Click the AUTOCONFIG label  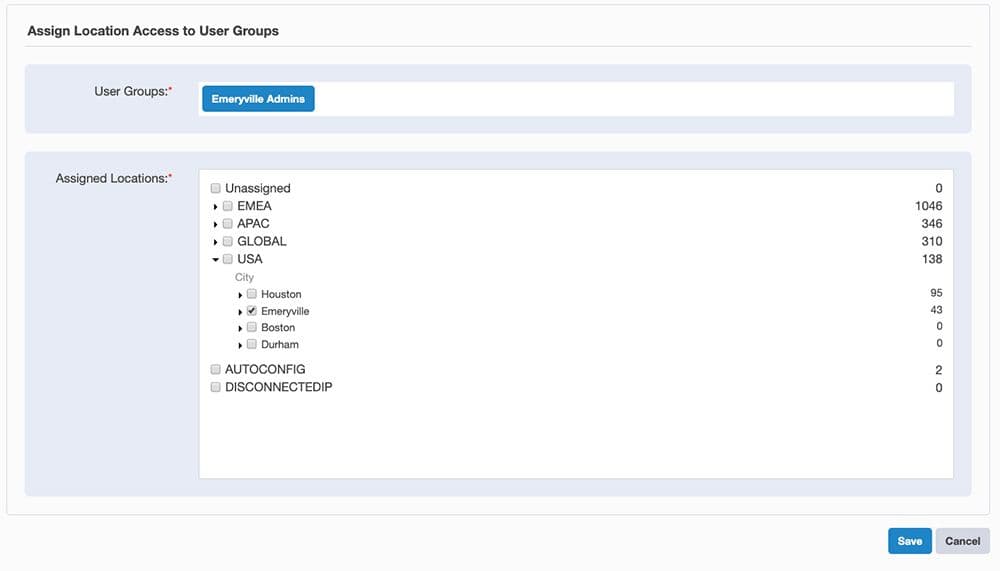[265, 369]
